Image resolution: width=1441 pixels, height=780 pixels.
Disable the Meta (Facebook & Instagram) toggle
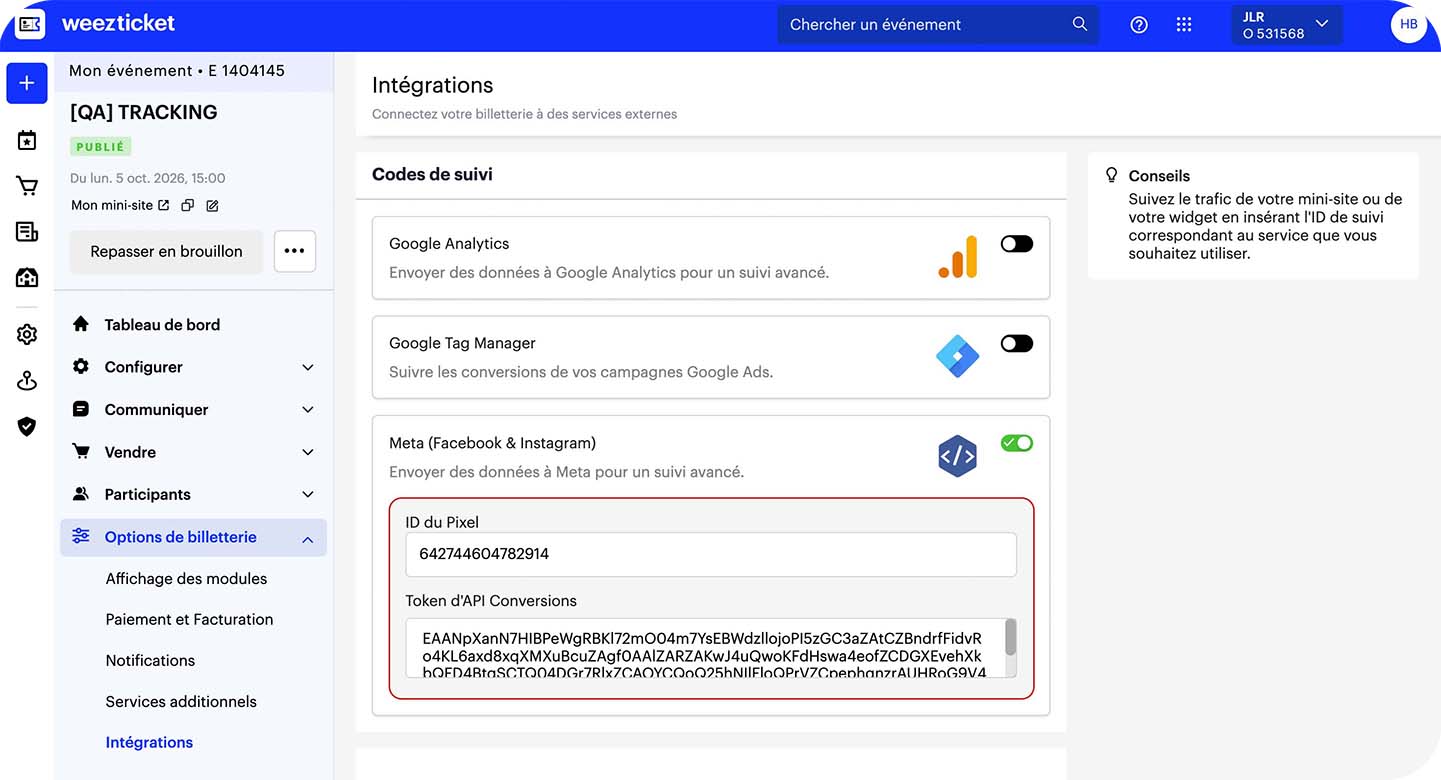click(x=1016, y=442)
